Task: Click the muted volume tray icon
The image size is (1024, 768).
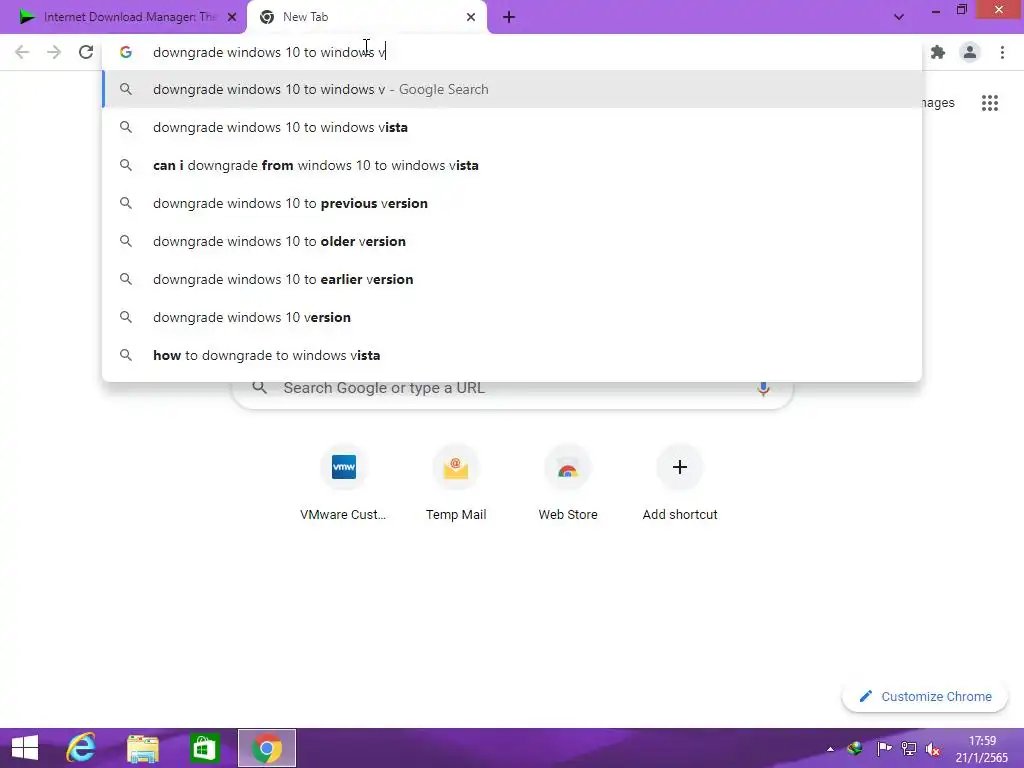Action: [x=933, y=749]
